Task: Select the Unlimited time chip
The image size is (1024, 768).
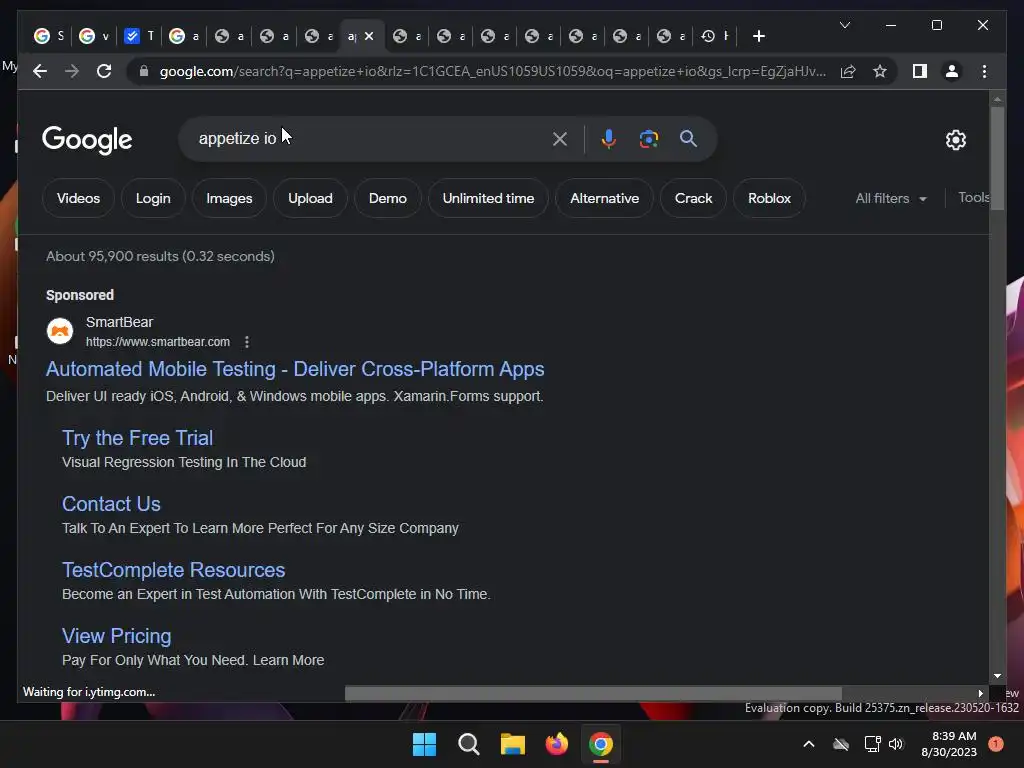Action: tap(488, 198)
